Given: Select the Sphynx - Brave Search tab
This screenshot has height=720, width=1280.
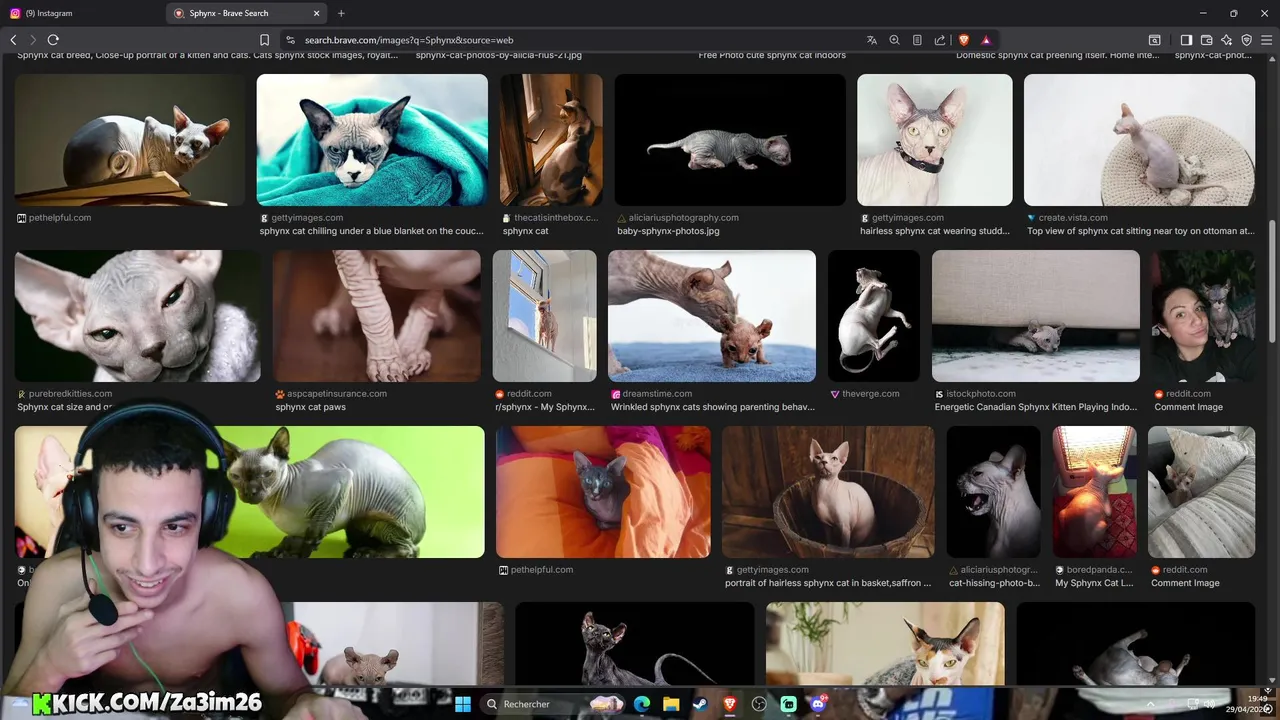Looking at the screenshot, I should [245, 13].
